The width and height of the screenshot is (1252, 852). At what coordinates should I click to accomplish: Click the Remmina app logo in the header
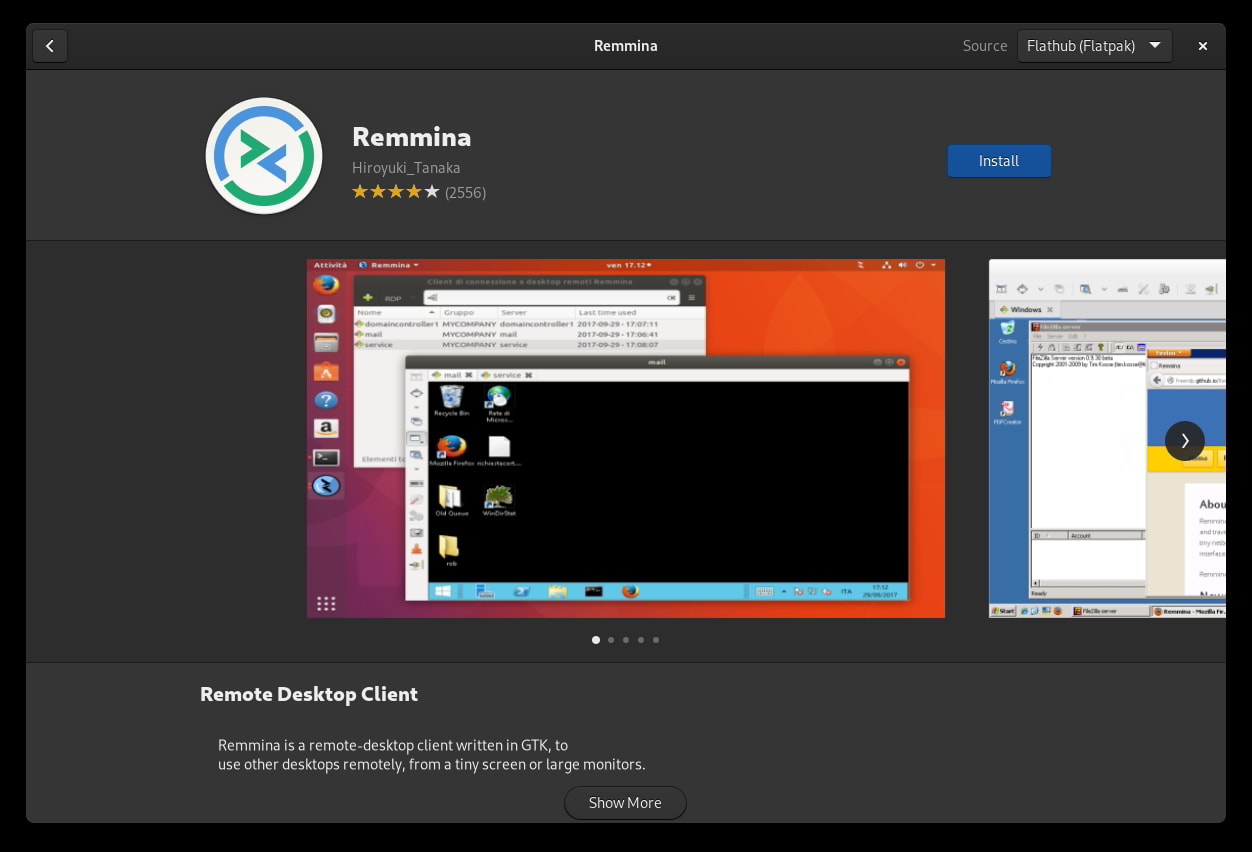(263, 155)
